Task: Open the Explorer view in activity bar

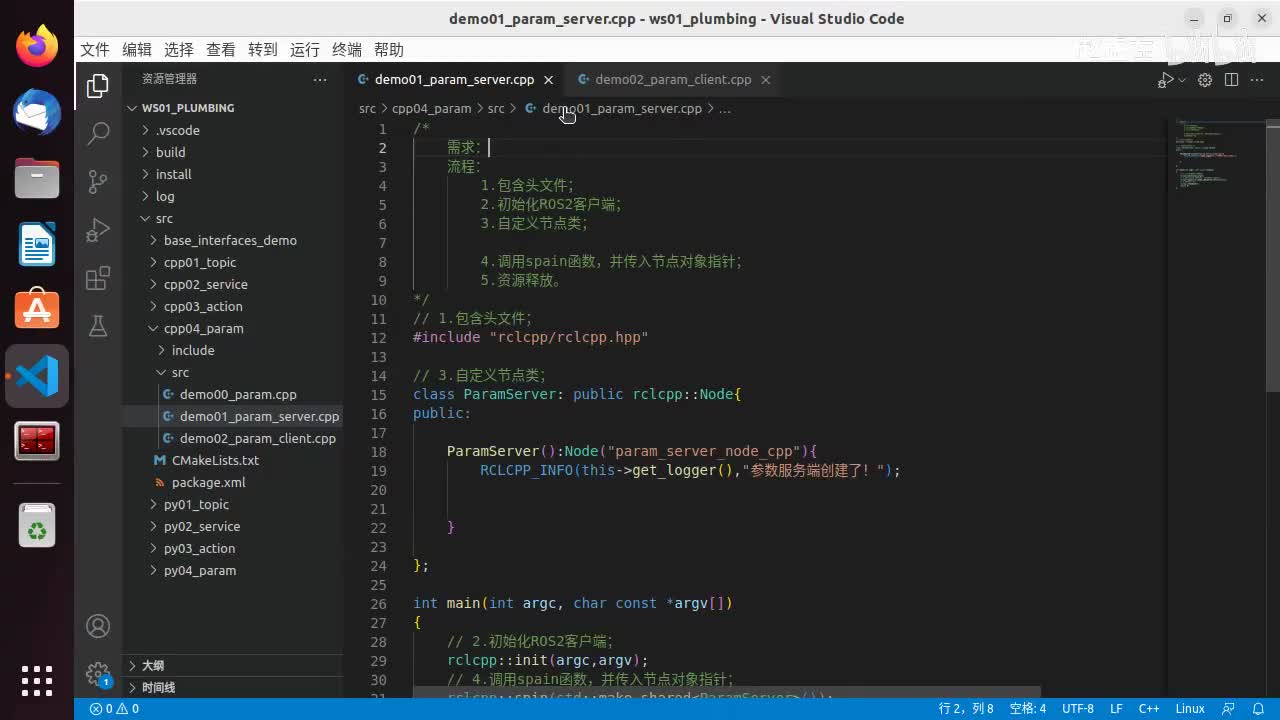Action: pyautogui.click(x=98, y=87)
